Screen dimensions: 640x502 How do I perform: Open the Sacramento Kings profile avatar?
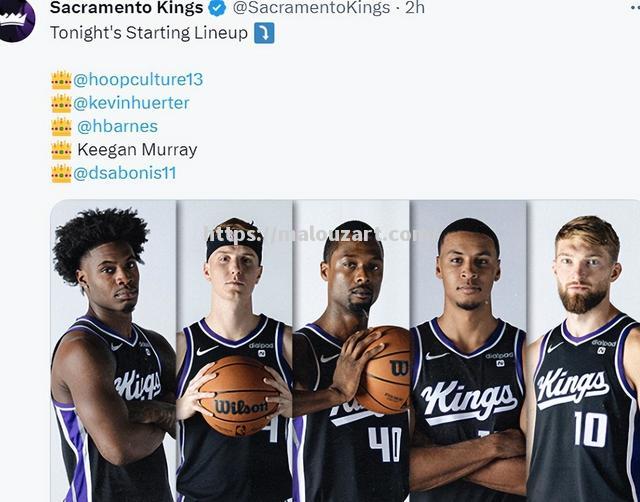[x=16, y=18]
